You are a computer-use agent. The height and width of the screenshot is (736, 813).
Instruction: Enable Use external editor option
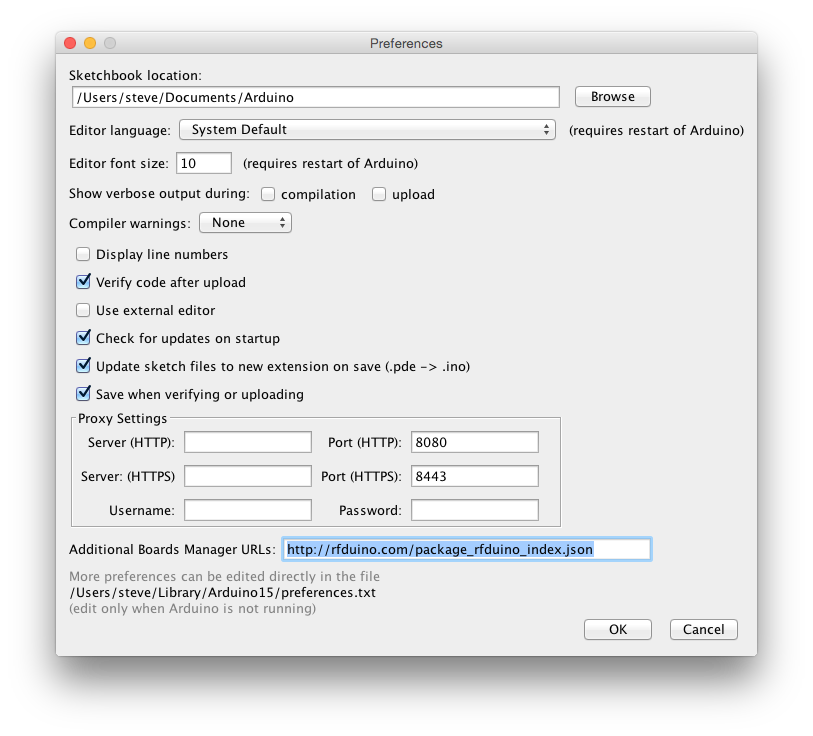pos(84,311)
